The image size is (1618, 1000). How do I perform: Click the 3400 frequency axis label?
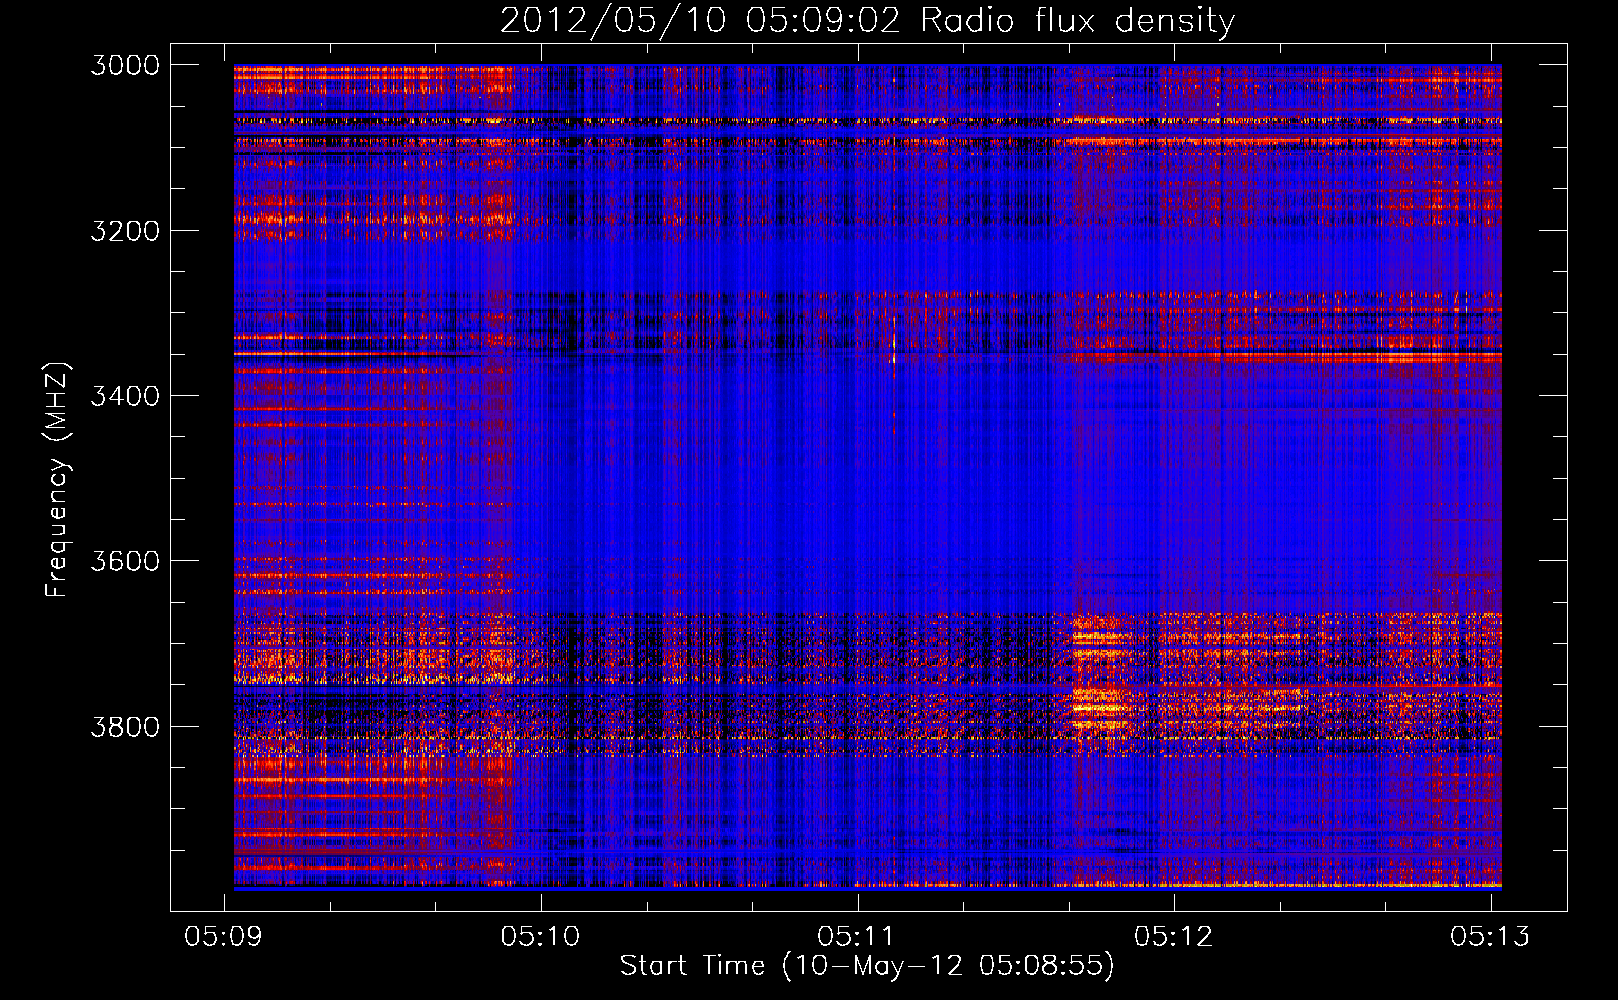coord(125,396)
